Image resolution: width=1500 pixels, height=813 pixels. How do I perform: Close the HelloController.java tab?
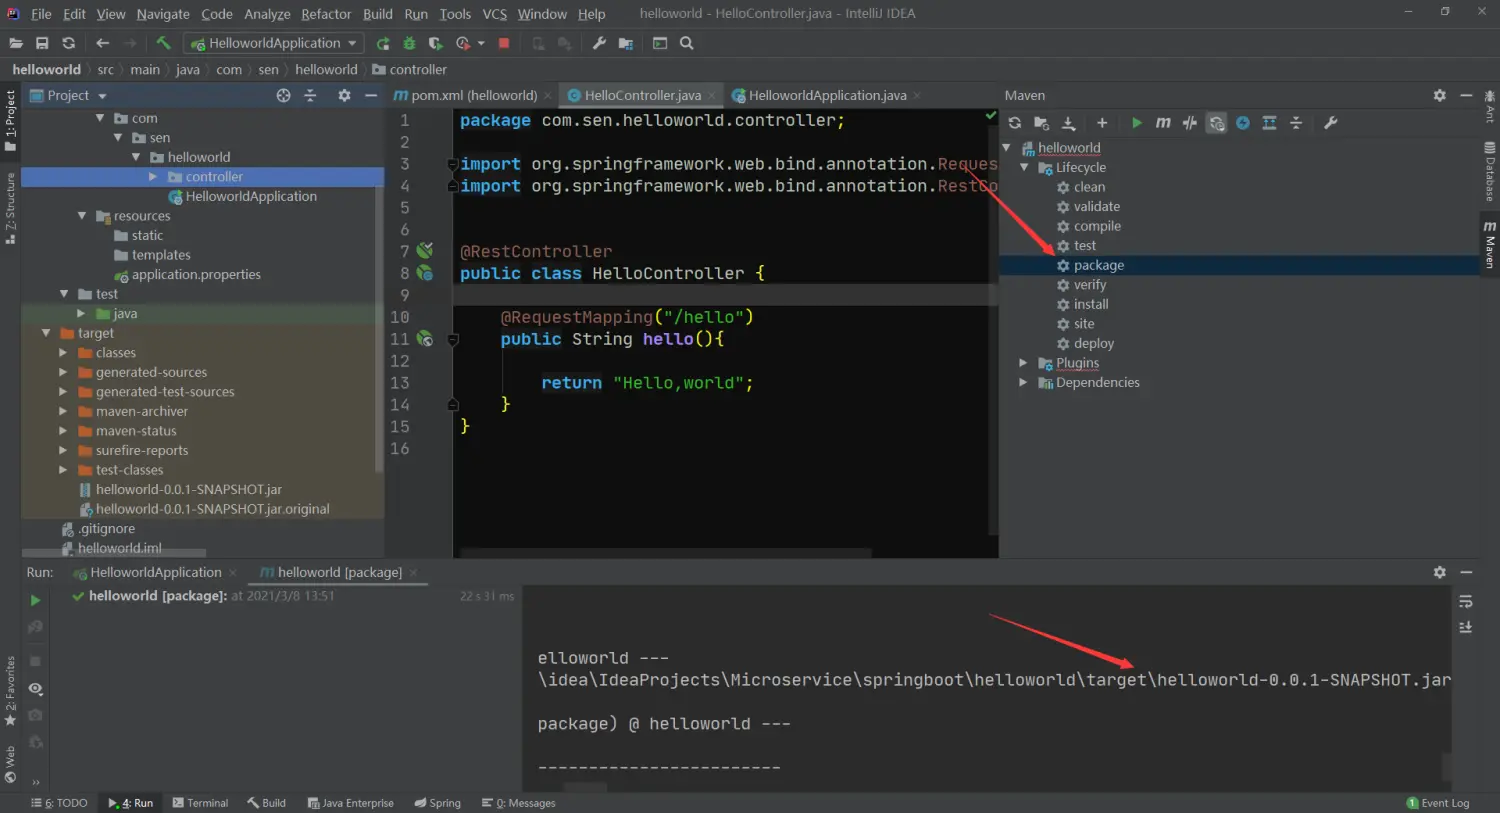pyautogui.click(x=712, y=96)
